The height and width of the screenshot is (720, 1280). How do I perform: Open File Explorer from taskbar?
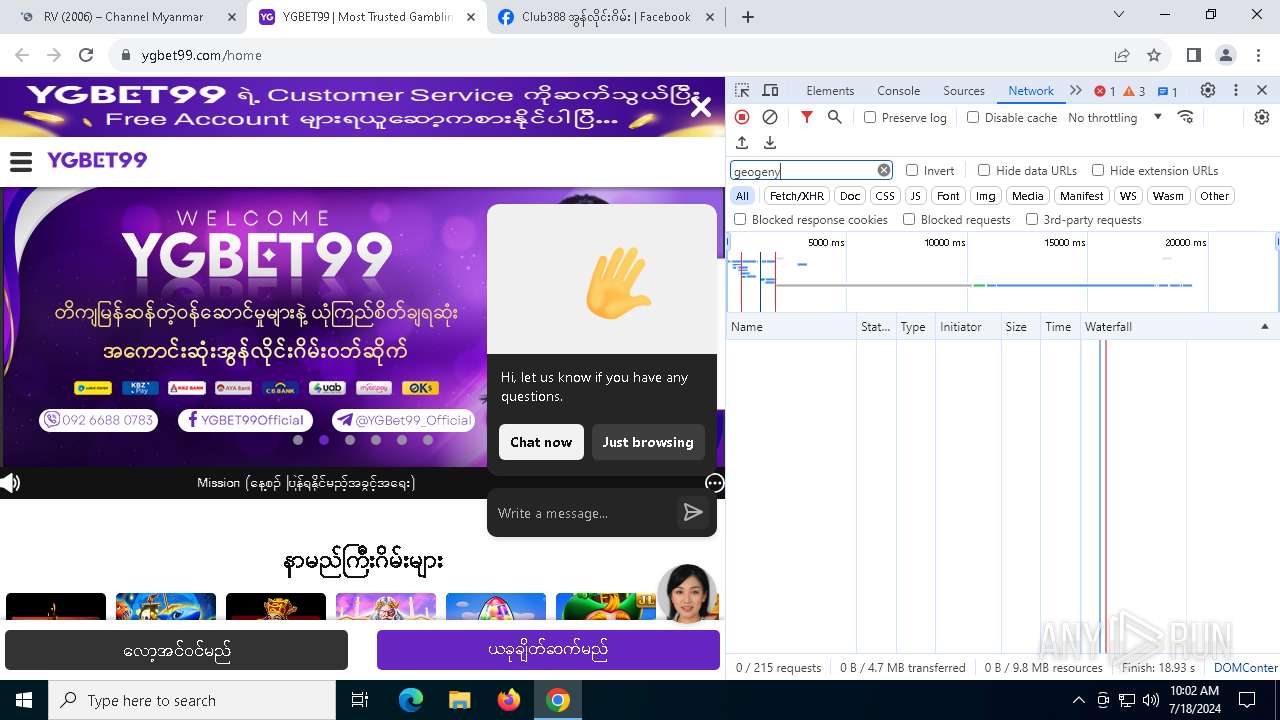[x=459, y=700]
